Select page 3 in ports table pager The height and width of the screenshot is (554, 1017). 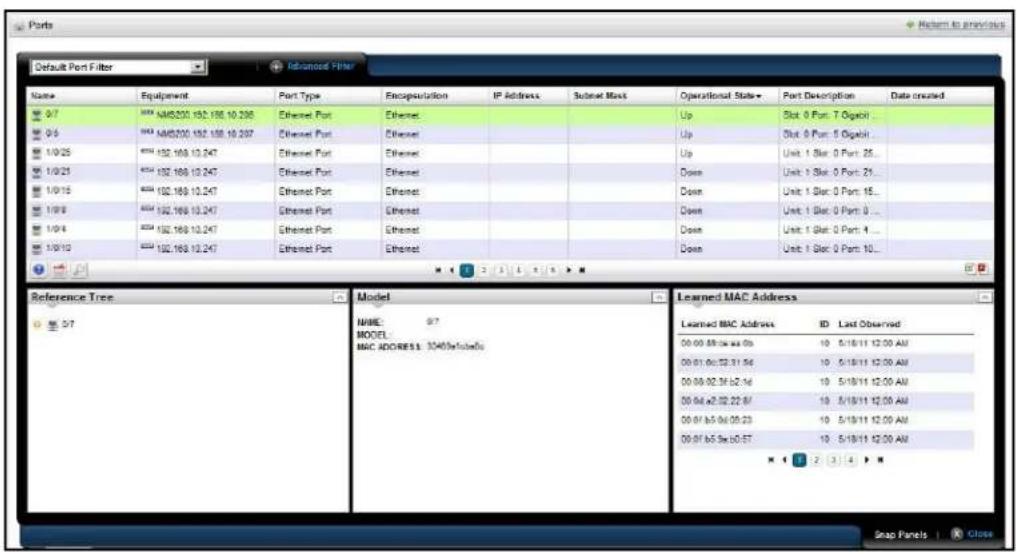click(501, 271)
